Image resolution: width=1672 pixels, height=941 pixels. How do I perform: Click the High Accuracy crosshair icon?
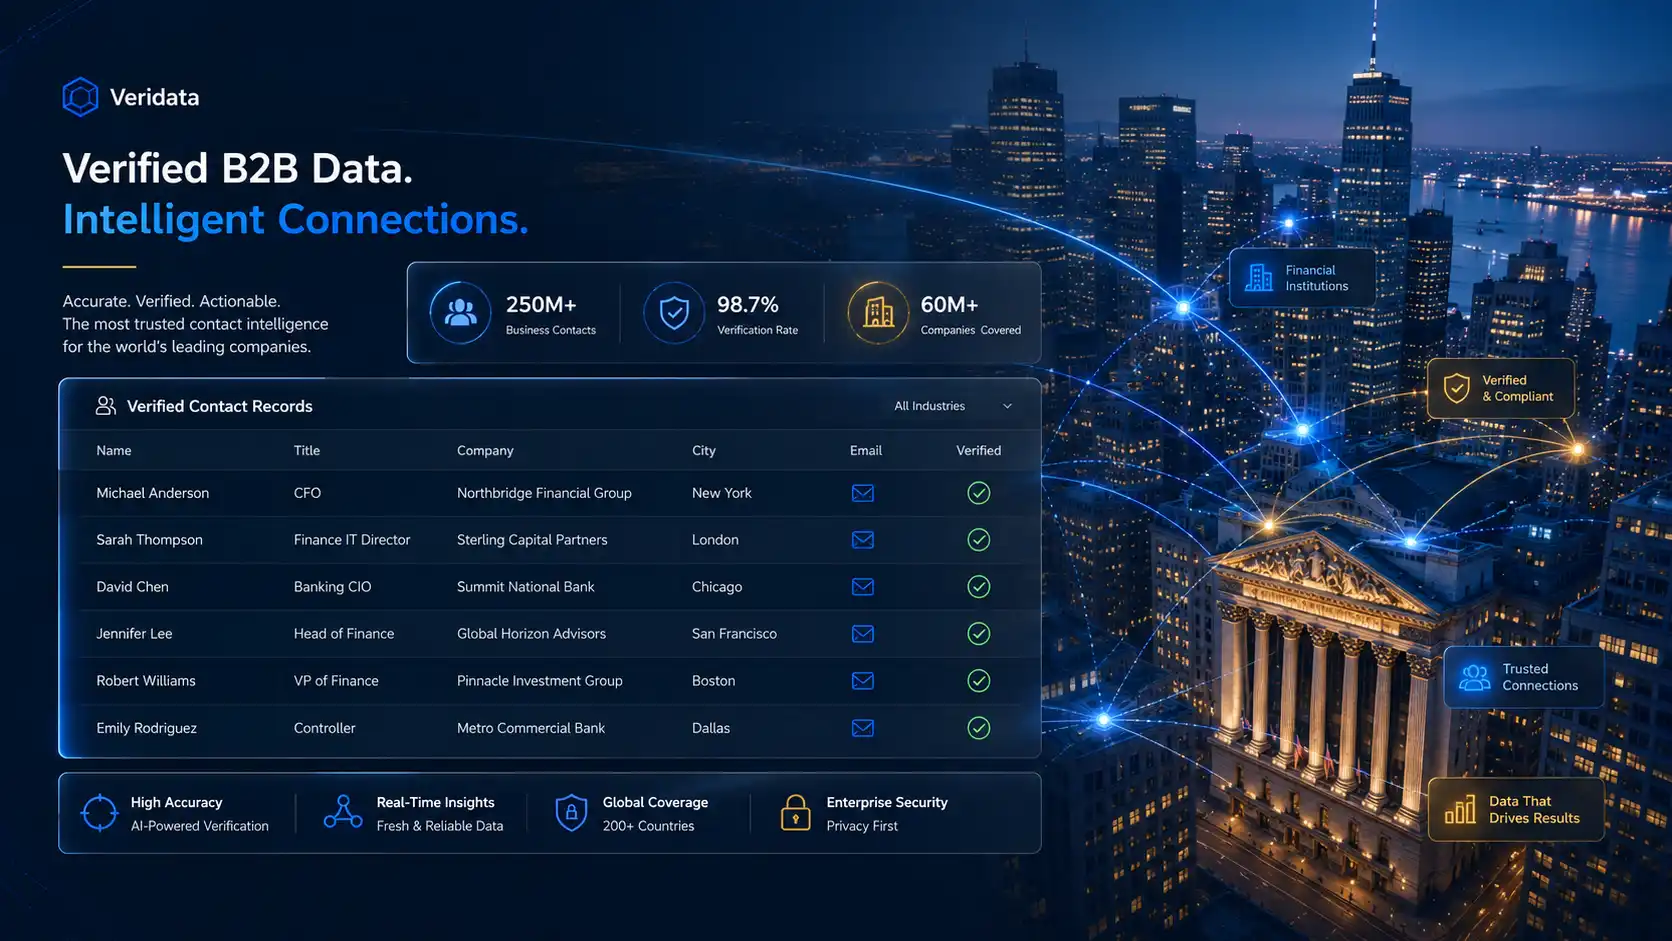coord(99,813)
